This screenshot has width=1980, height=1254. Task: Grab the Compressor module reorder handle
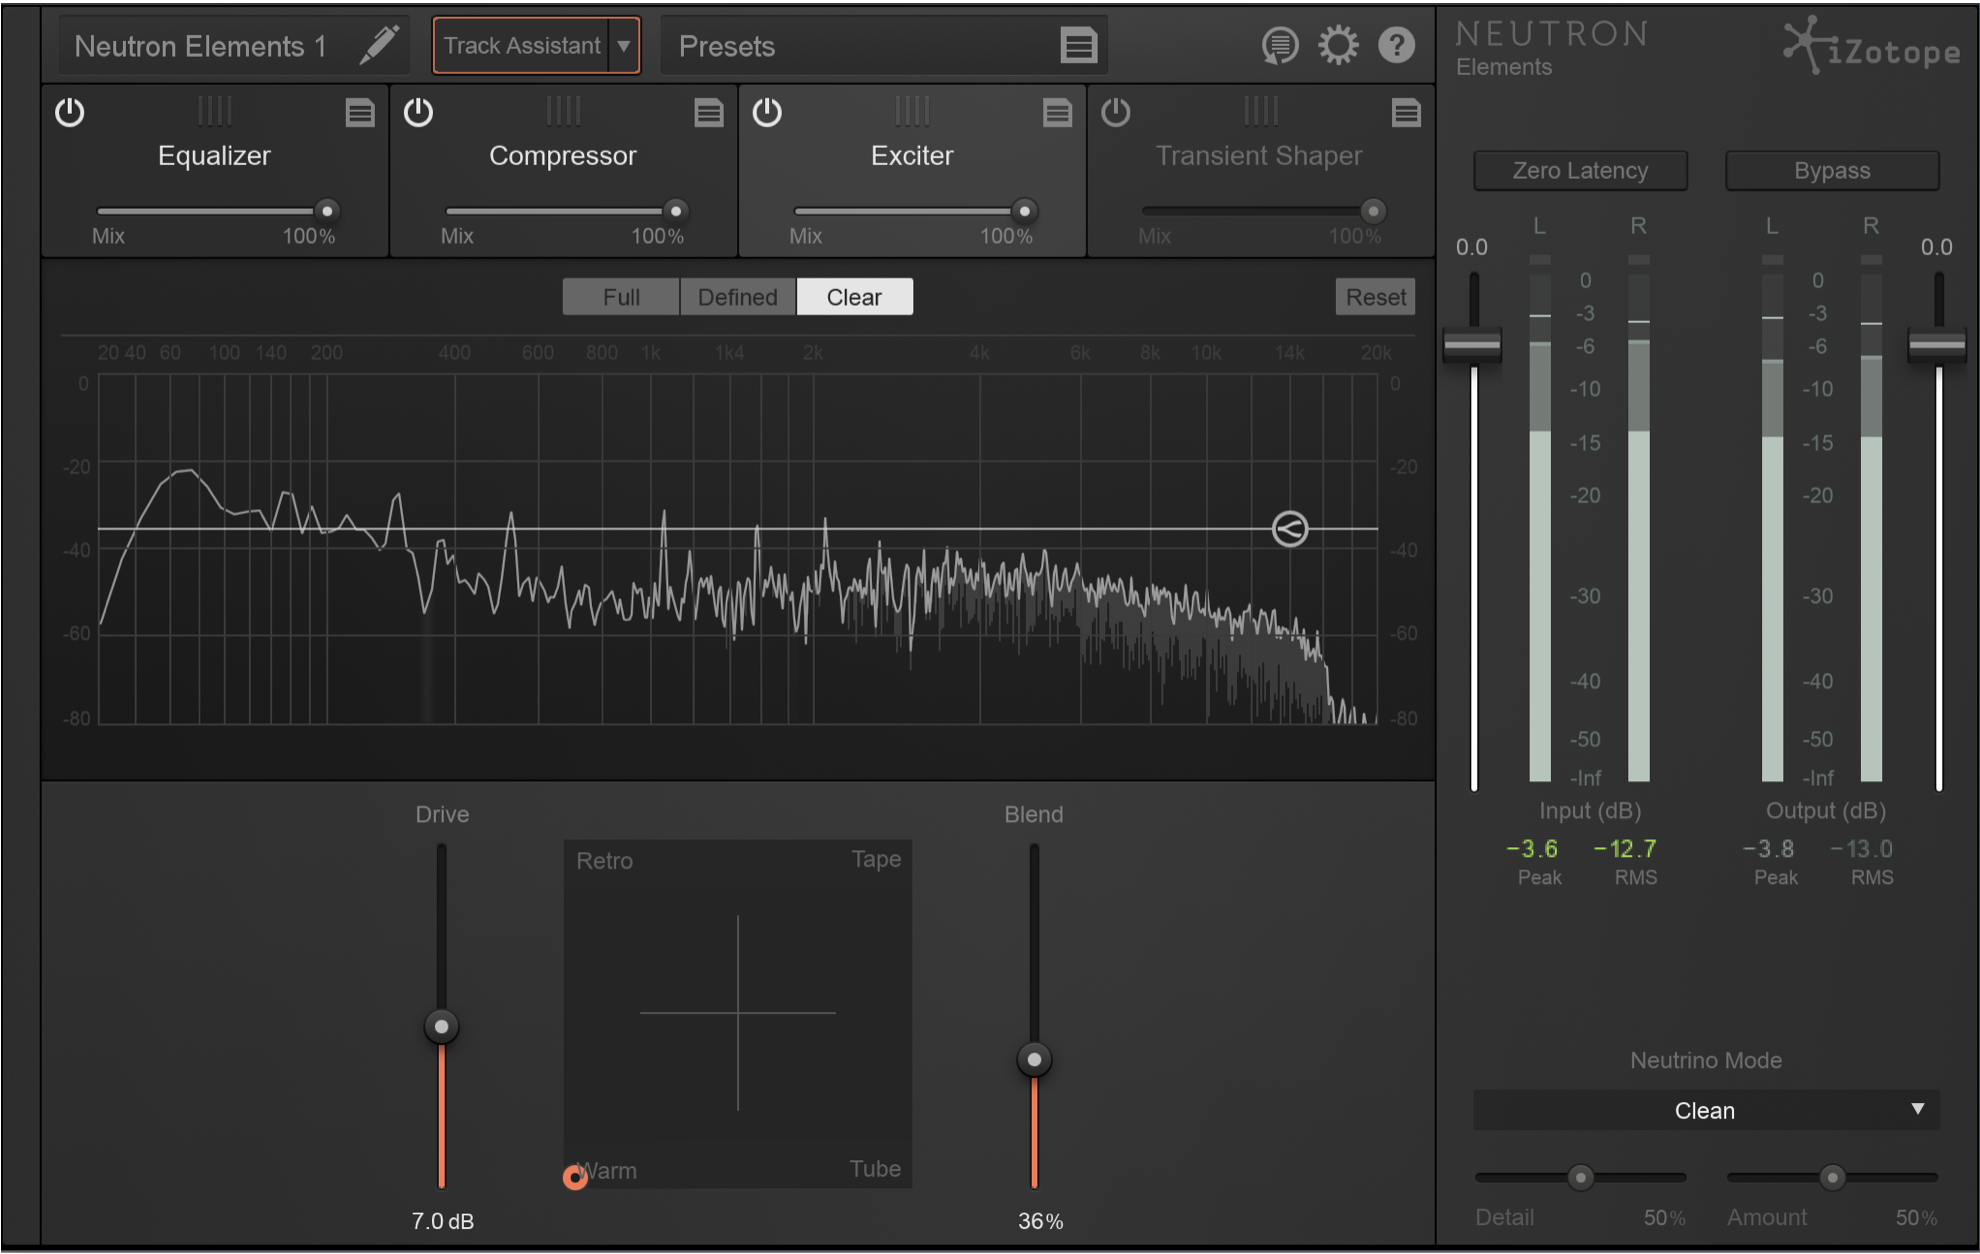(x=563, y=111)
